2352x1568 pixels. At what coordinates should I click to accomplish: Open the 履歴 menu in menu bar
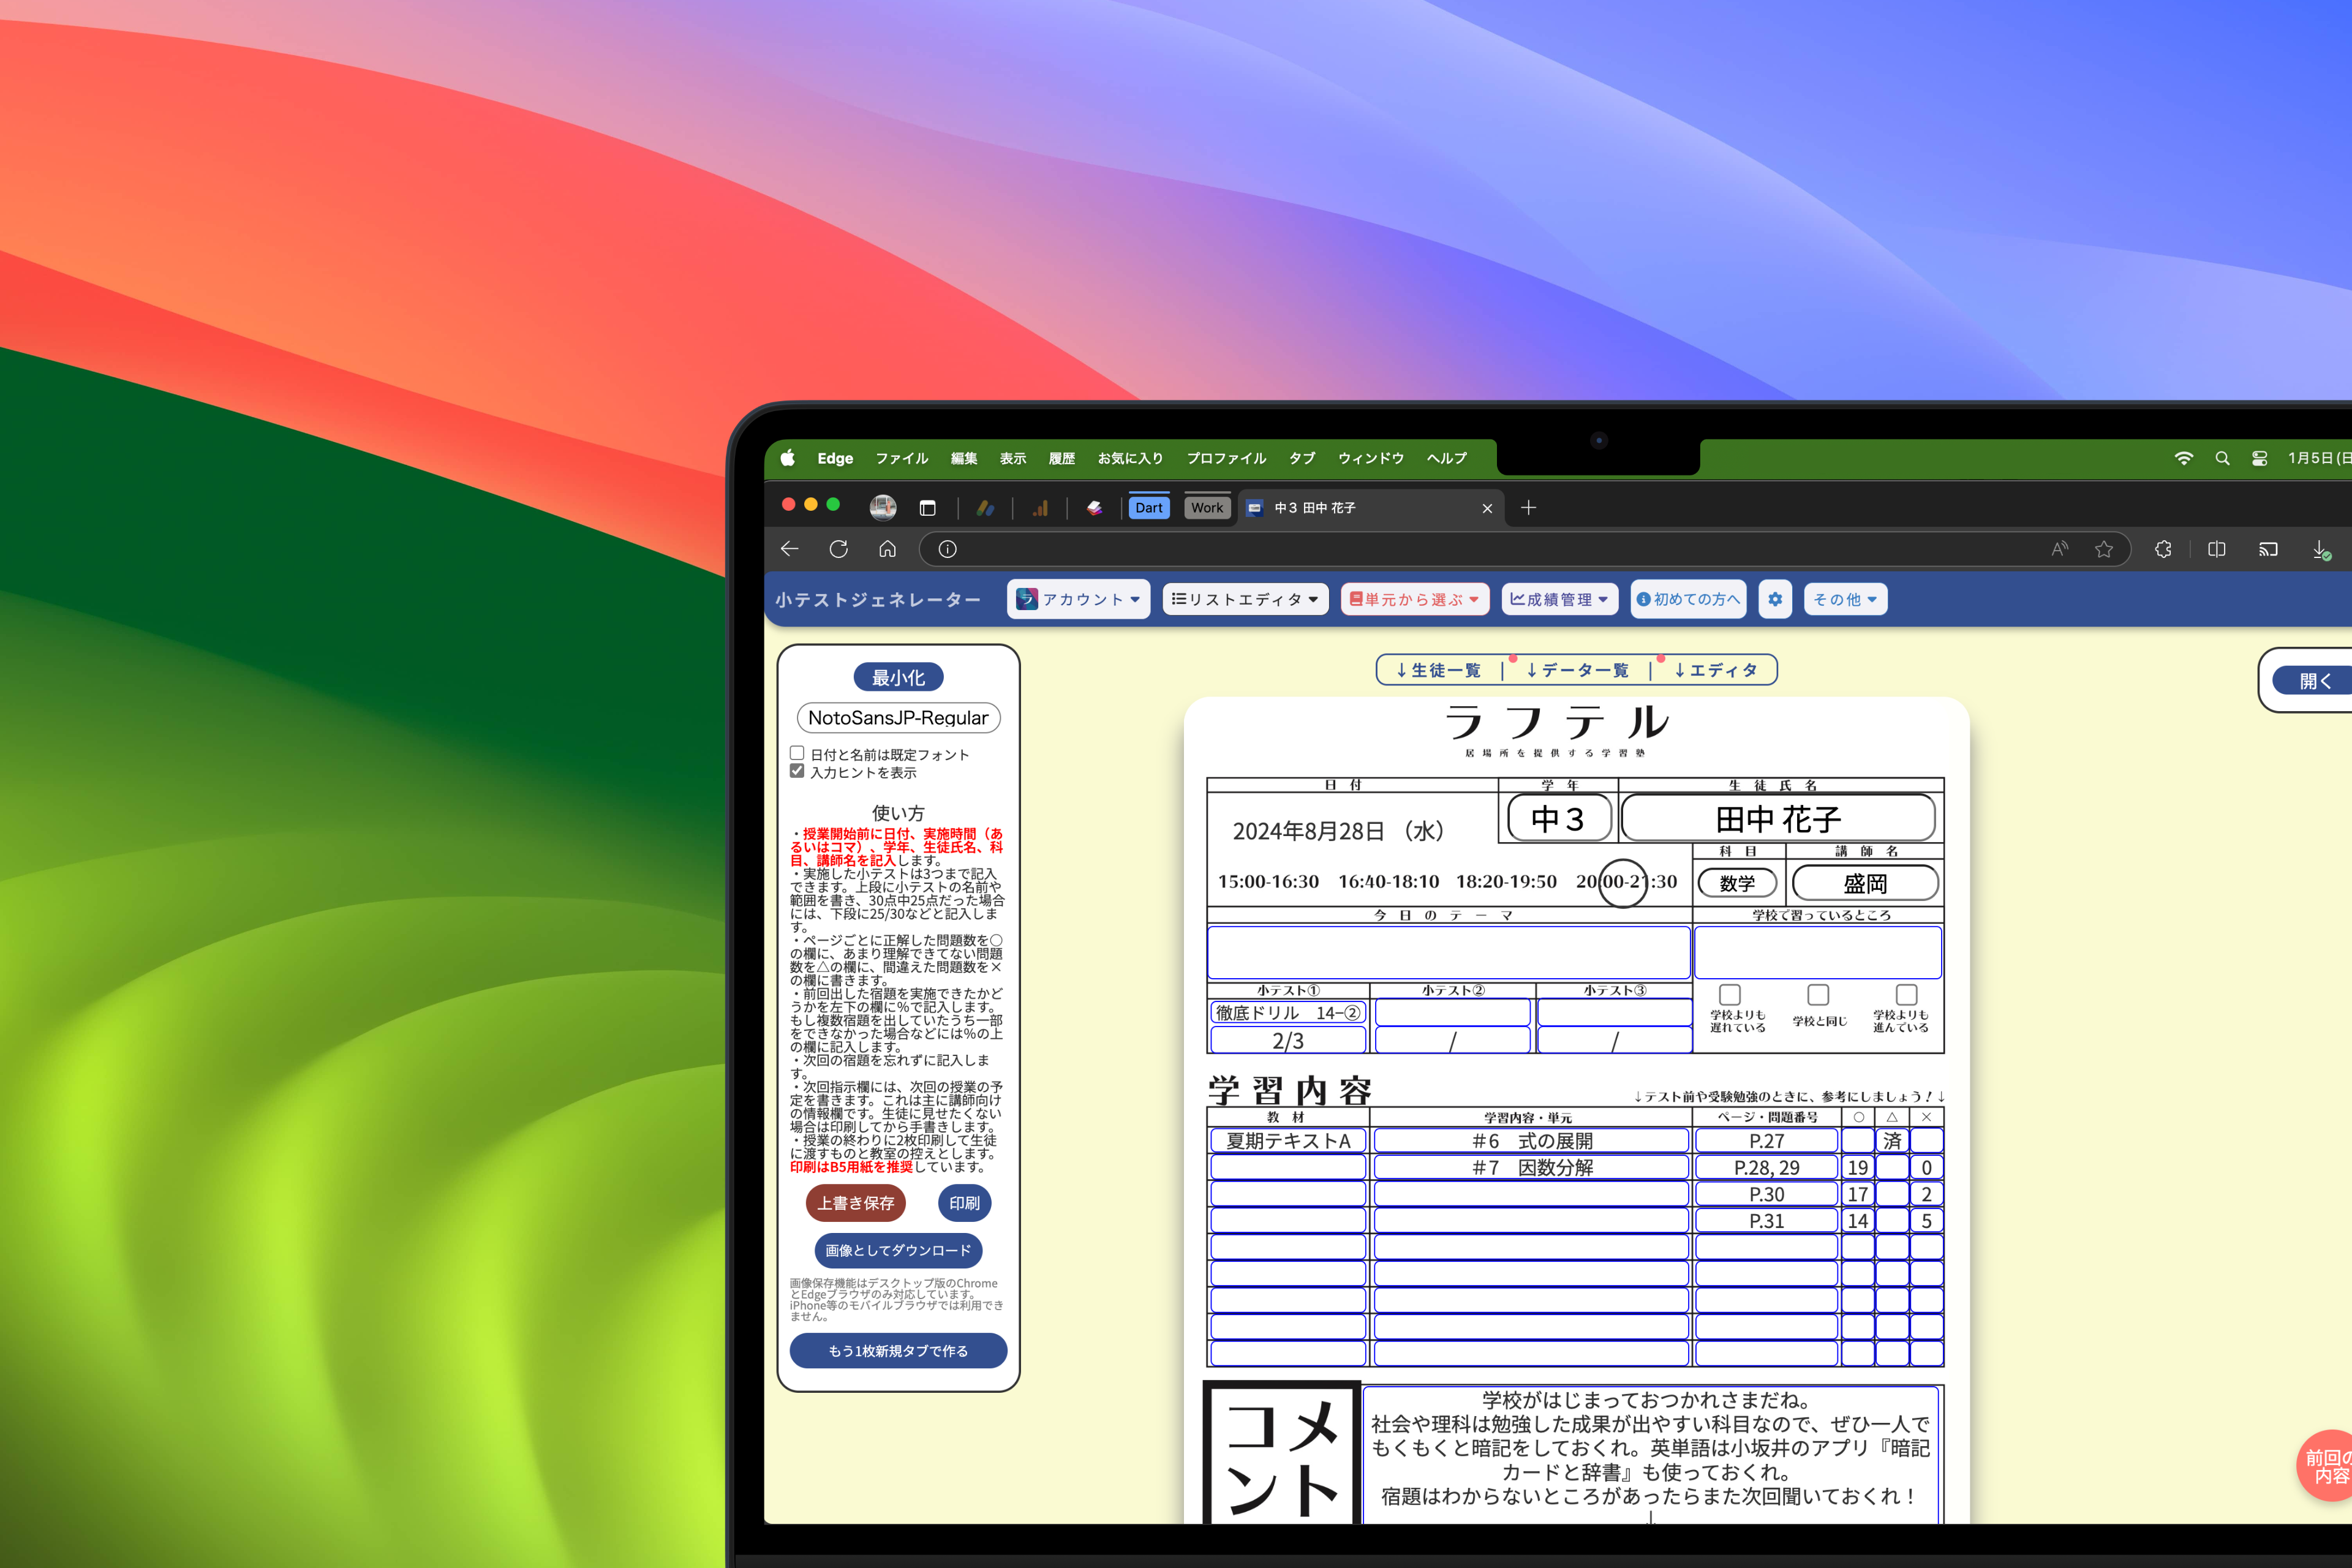tap(1061, 458)
